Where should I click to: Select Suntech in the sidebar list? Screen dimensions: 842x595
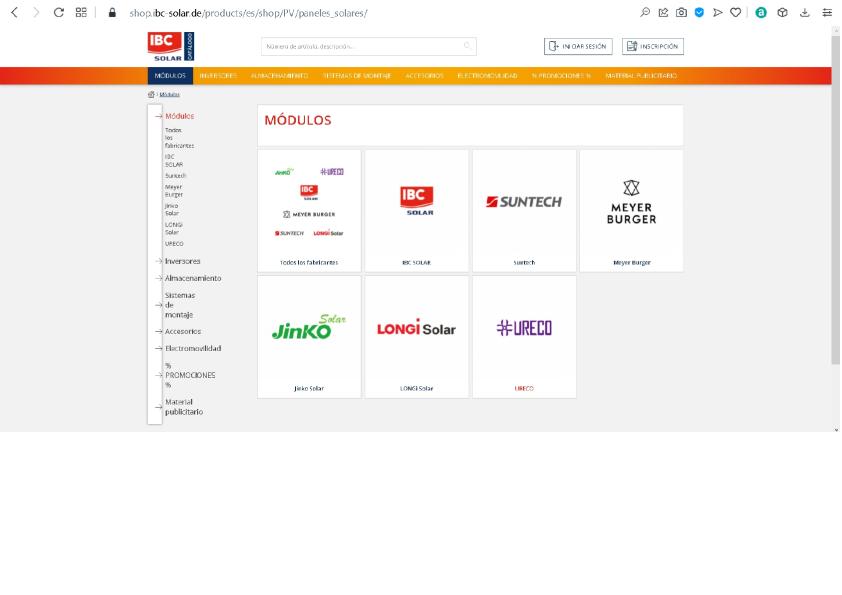[175, 176]
